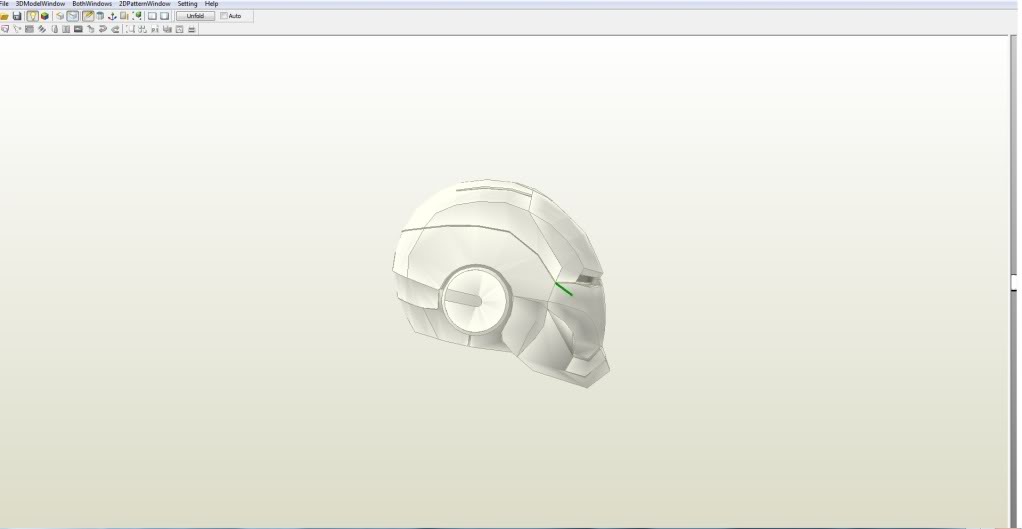Click the yellow-panel icon beside the anchor icon
The height and width of the screenshot is (529, 1022).
tap(124, 16)
